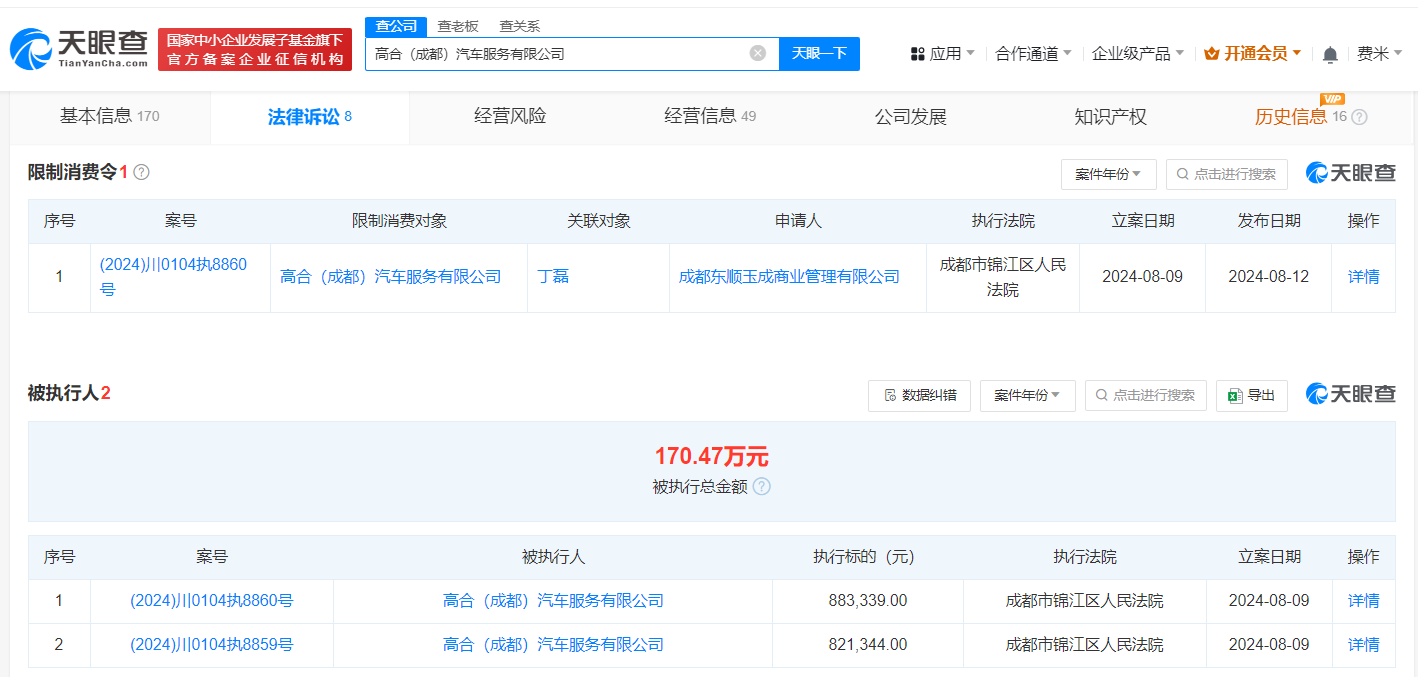Screen dimensions: 1418x677
Task: Switch to the 查老板 search tab
Action: tap(459, 25)
